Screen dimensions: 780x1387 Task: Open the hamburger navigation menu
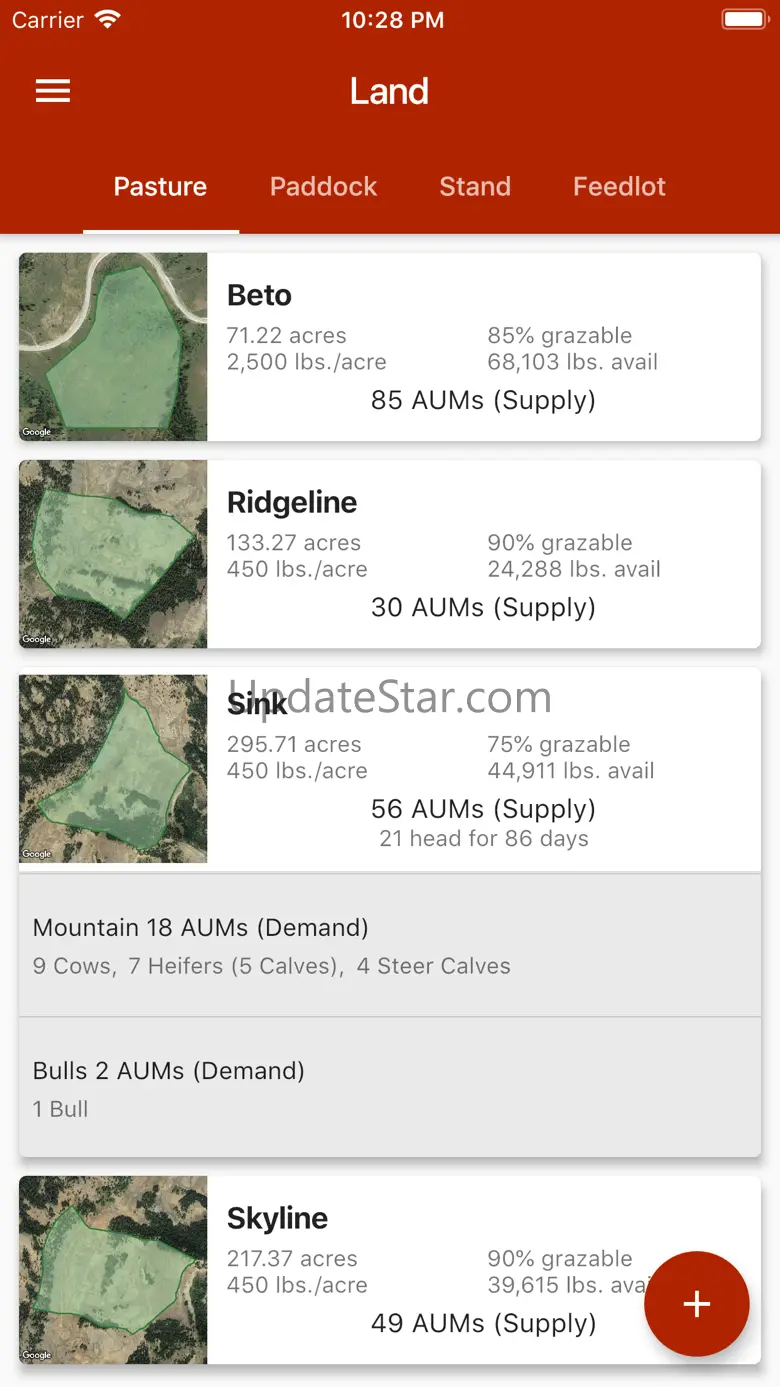[53, 91]
